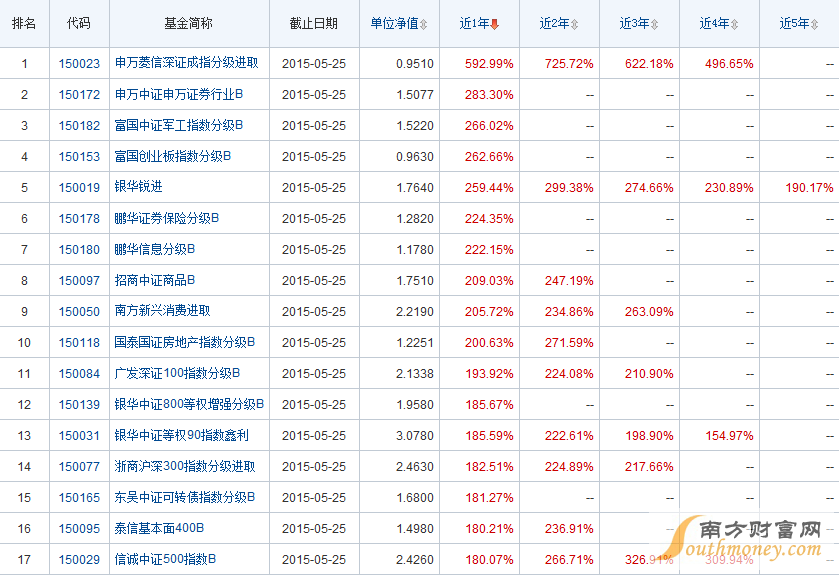The height and width of the screenshot is (575, 839).
Task: Open fund code 150165
Action: pos(79,498)
